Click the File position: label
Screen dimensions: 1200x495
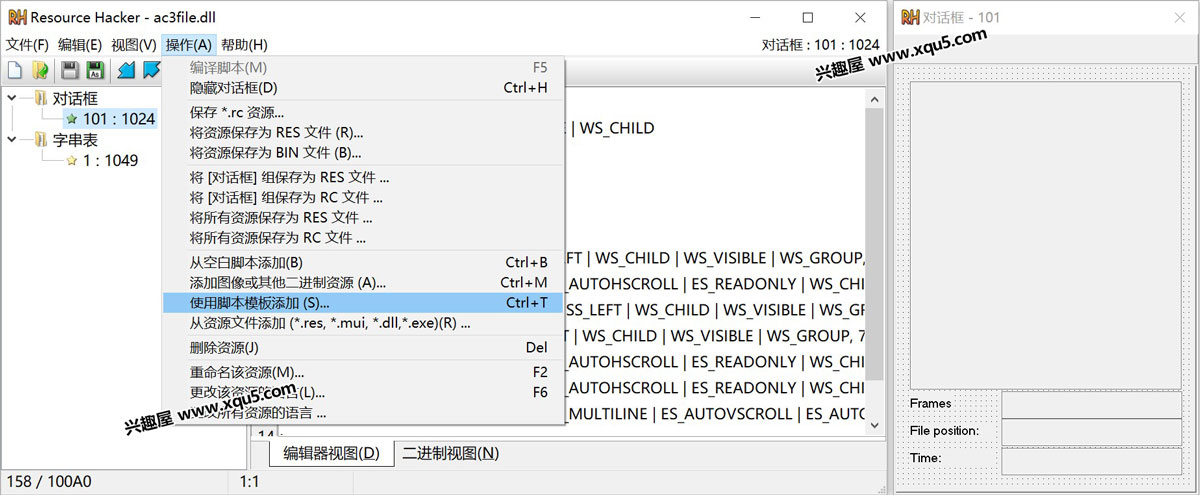[944, 431]
